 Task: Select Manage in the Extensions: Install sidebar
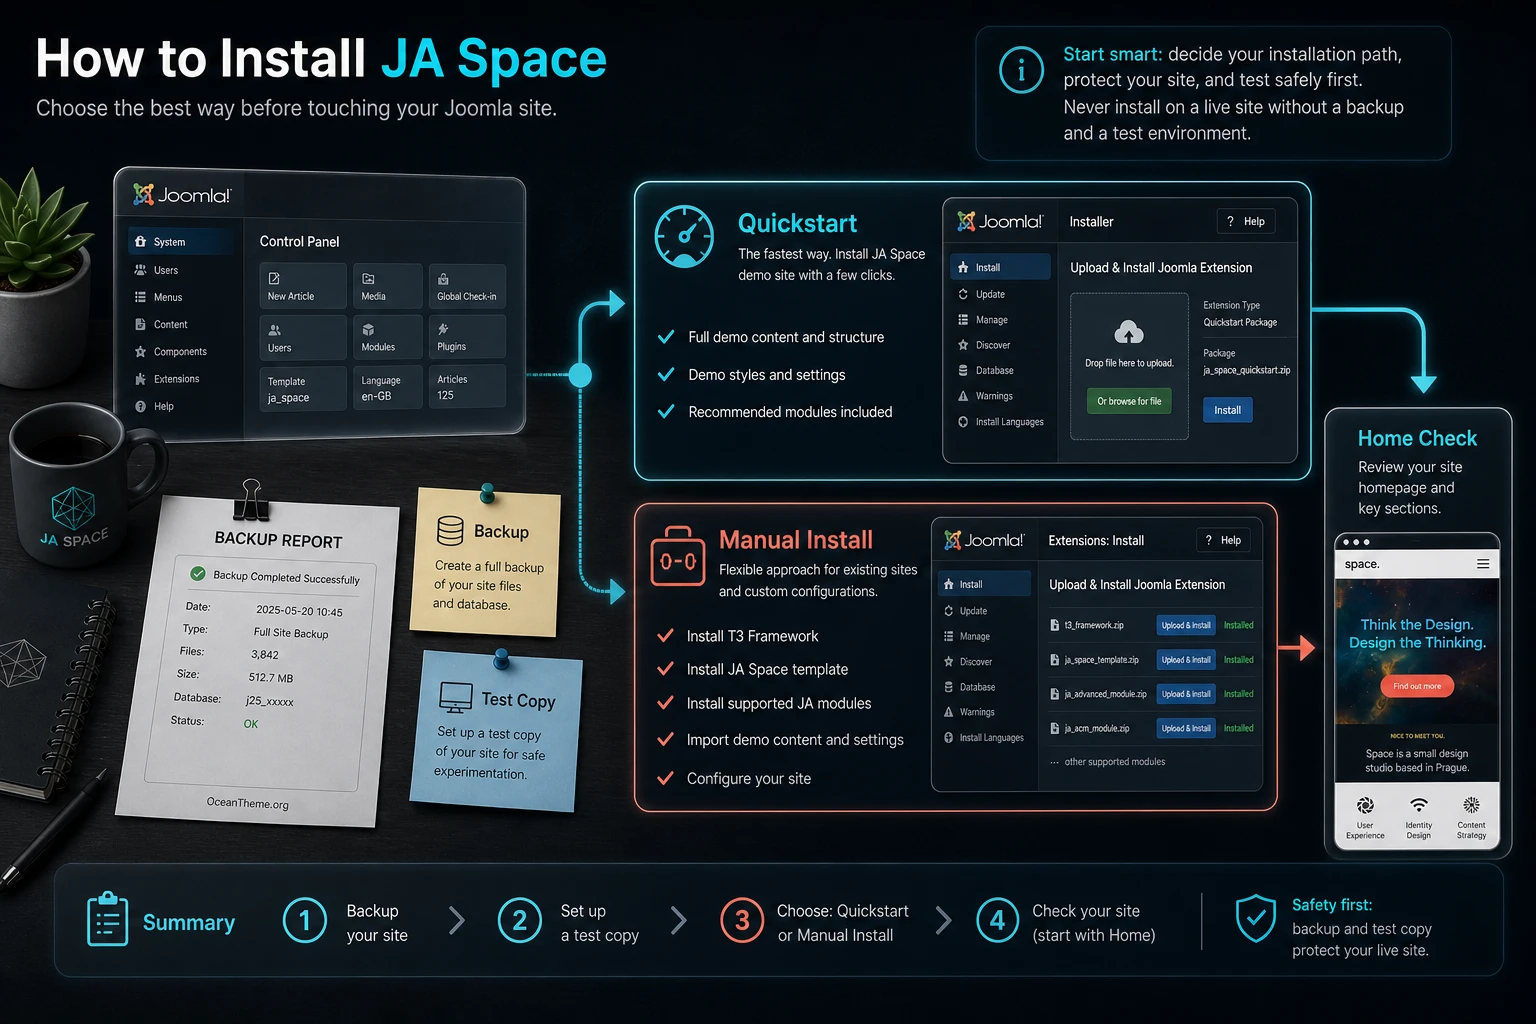[x=966, y=636]
